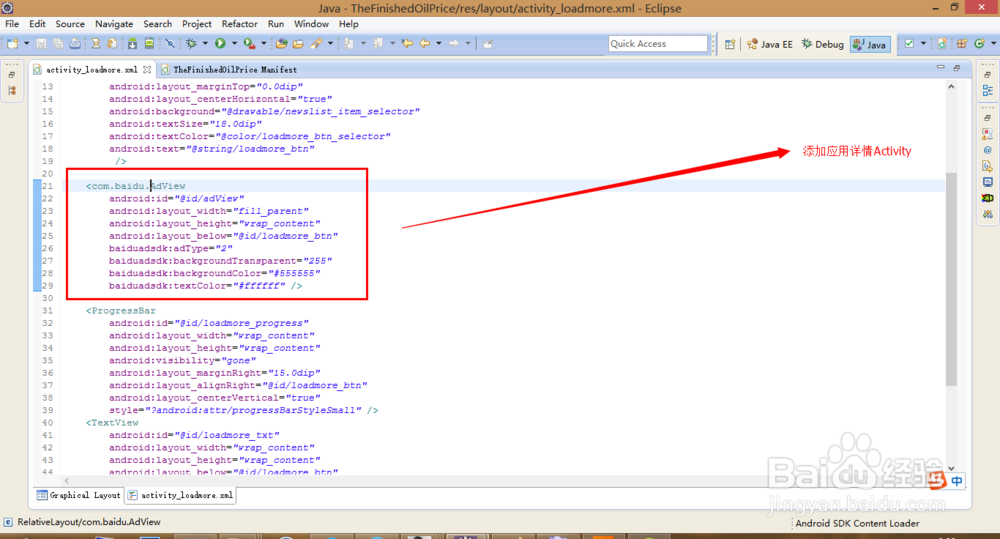Toggle the Skip All Breakpoints icon

170,43
